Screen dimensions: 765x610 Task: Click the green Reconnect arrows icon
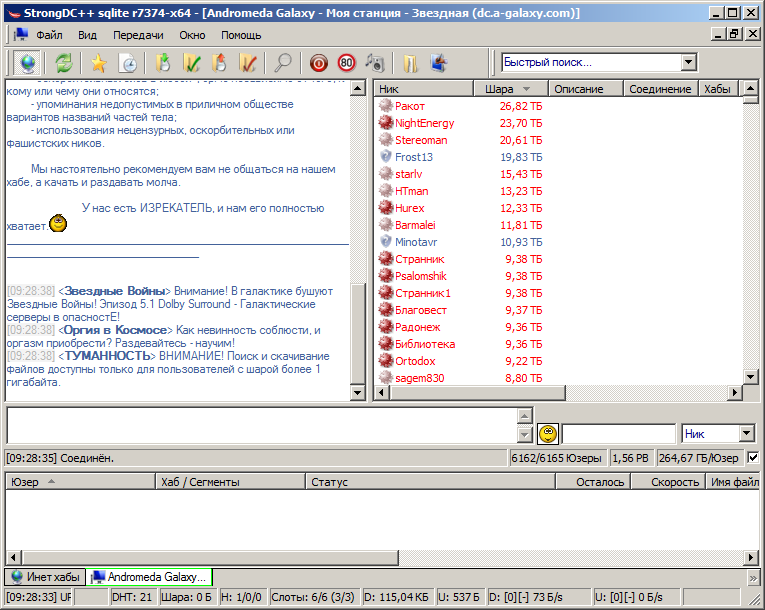64,63
